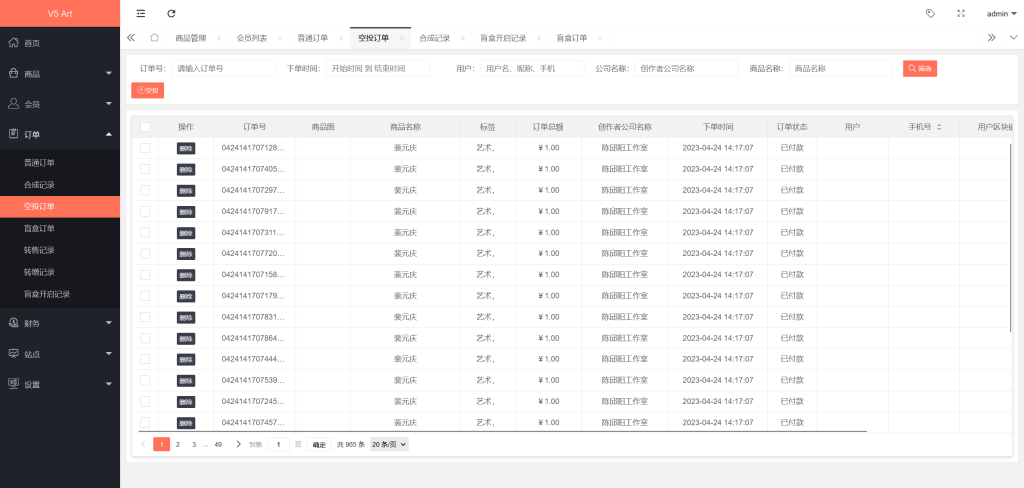The height and width of the screenshot is (488, 1024).
Task: Collapse the sidebar with the menu fold icon
Action: (x=140, y=13)
